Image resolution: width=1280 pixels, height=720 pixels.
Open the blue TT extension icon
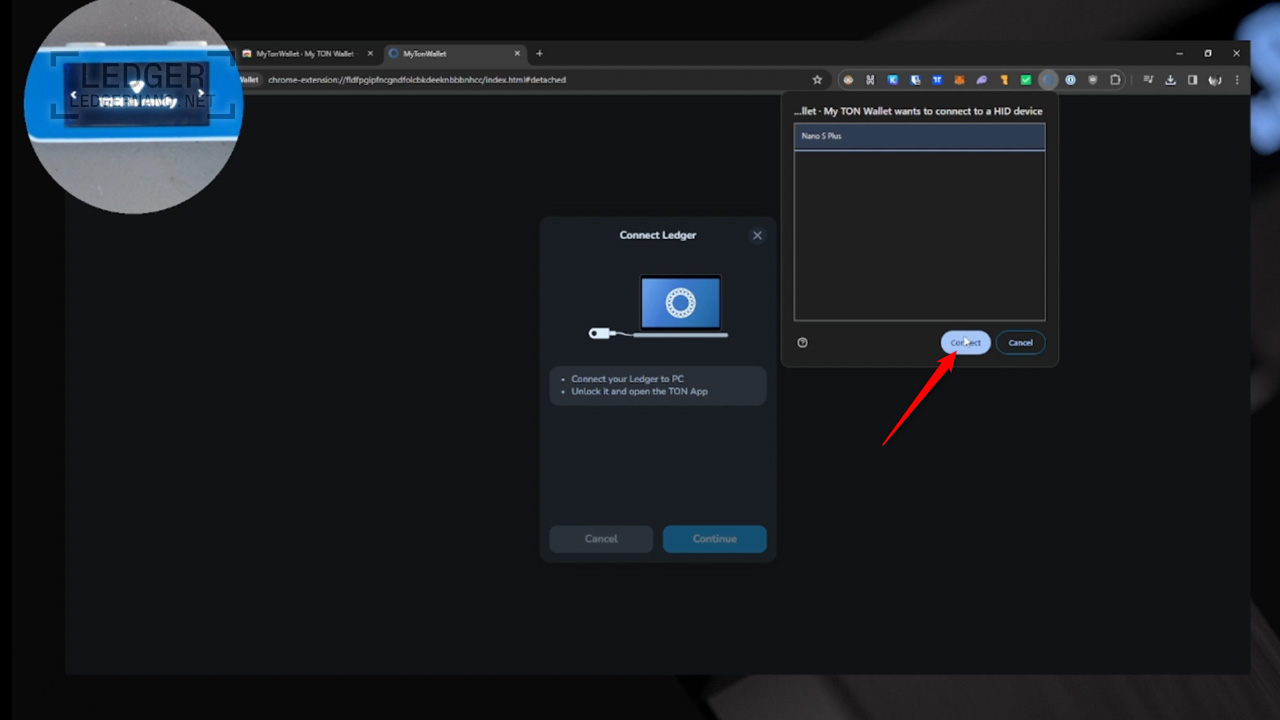(937, 80)
